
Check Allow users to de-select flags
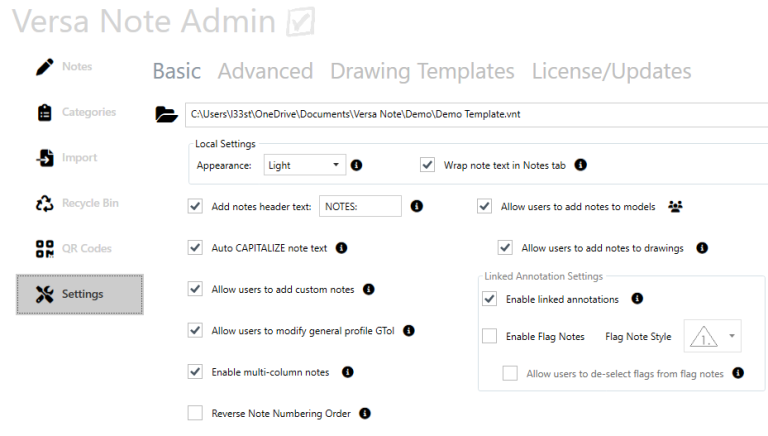coord(510,373)
